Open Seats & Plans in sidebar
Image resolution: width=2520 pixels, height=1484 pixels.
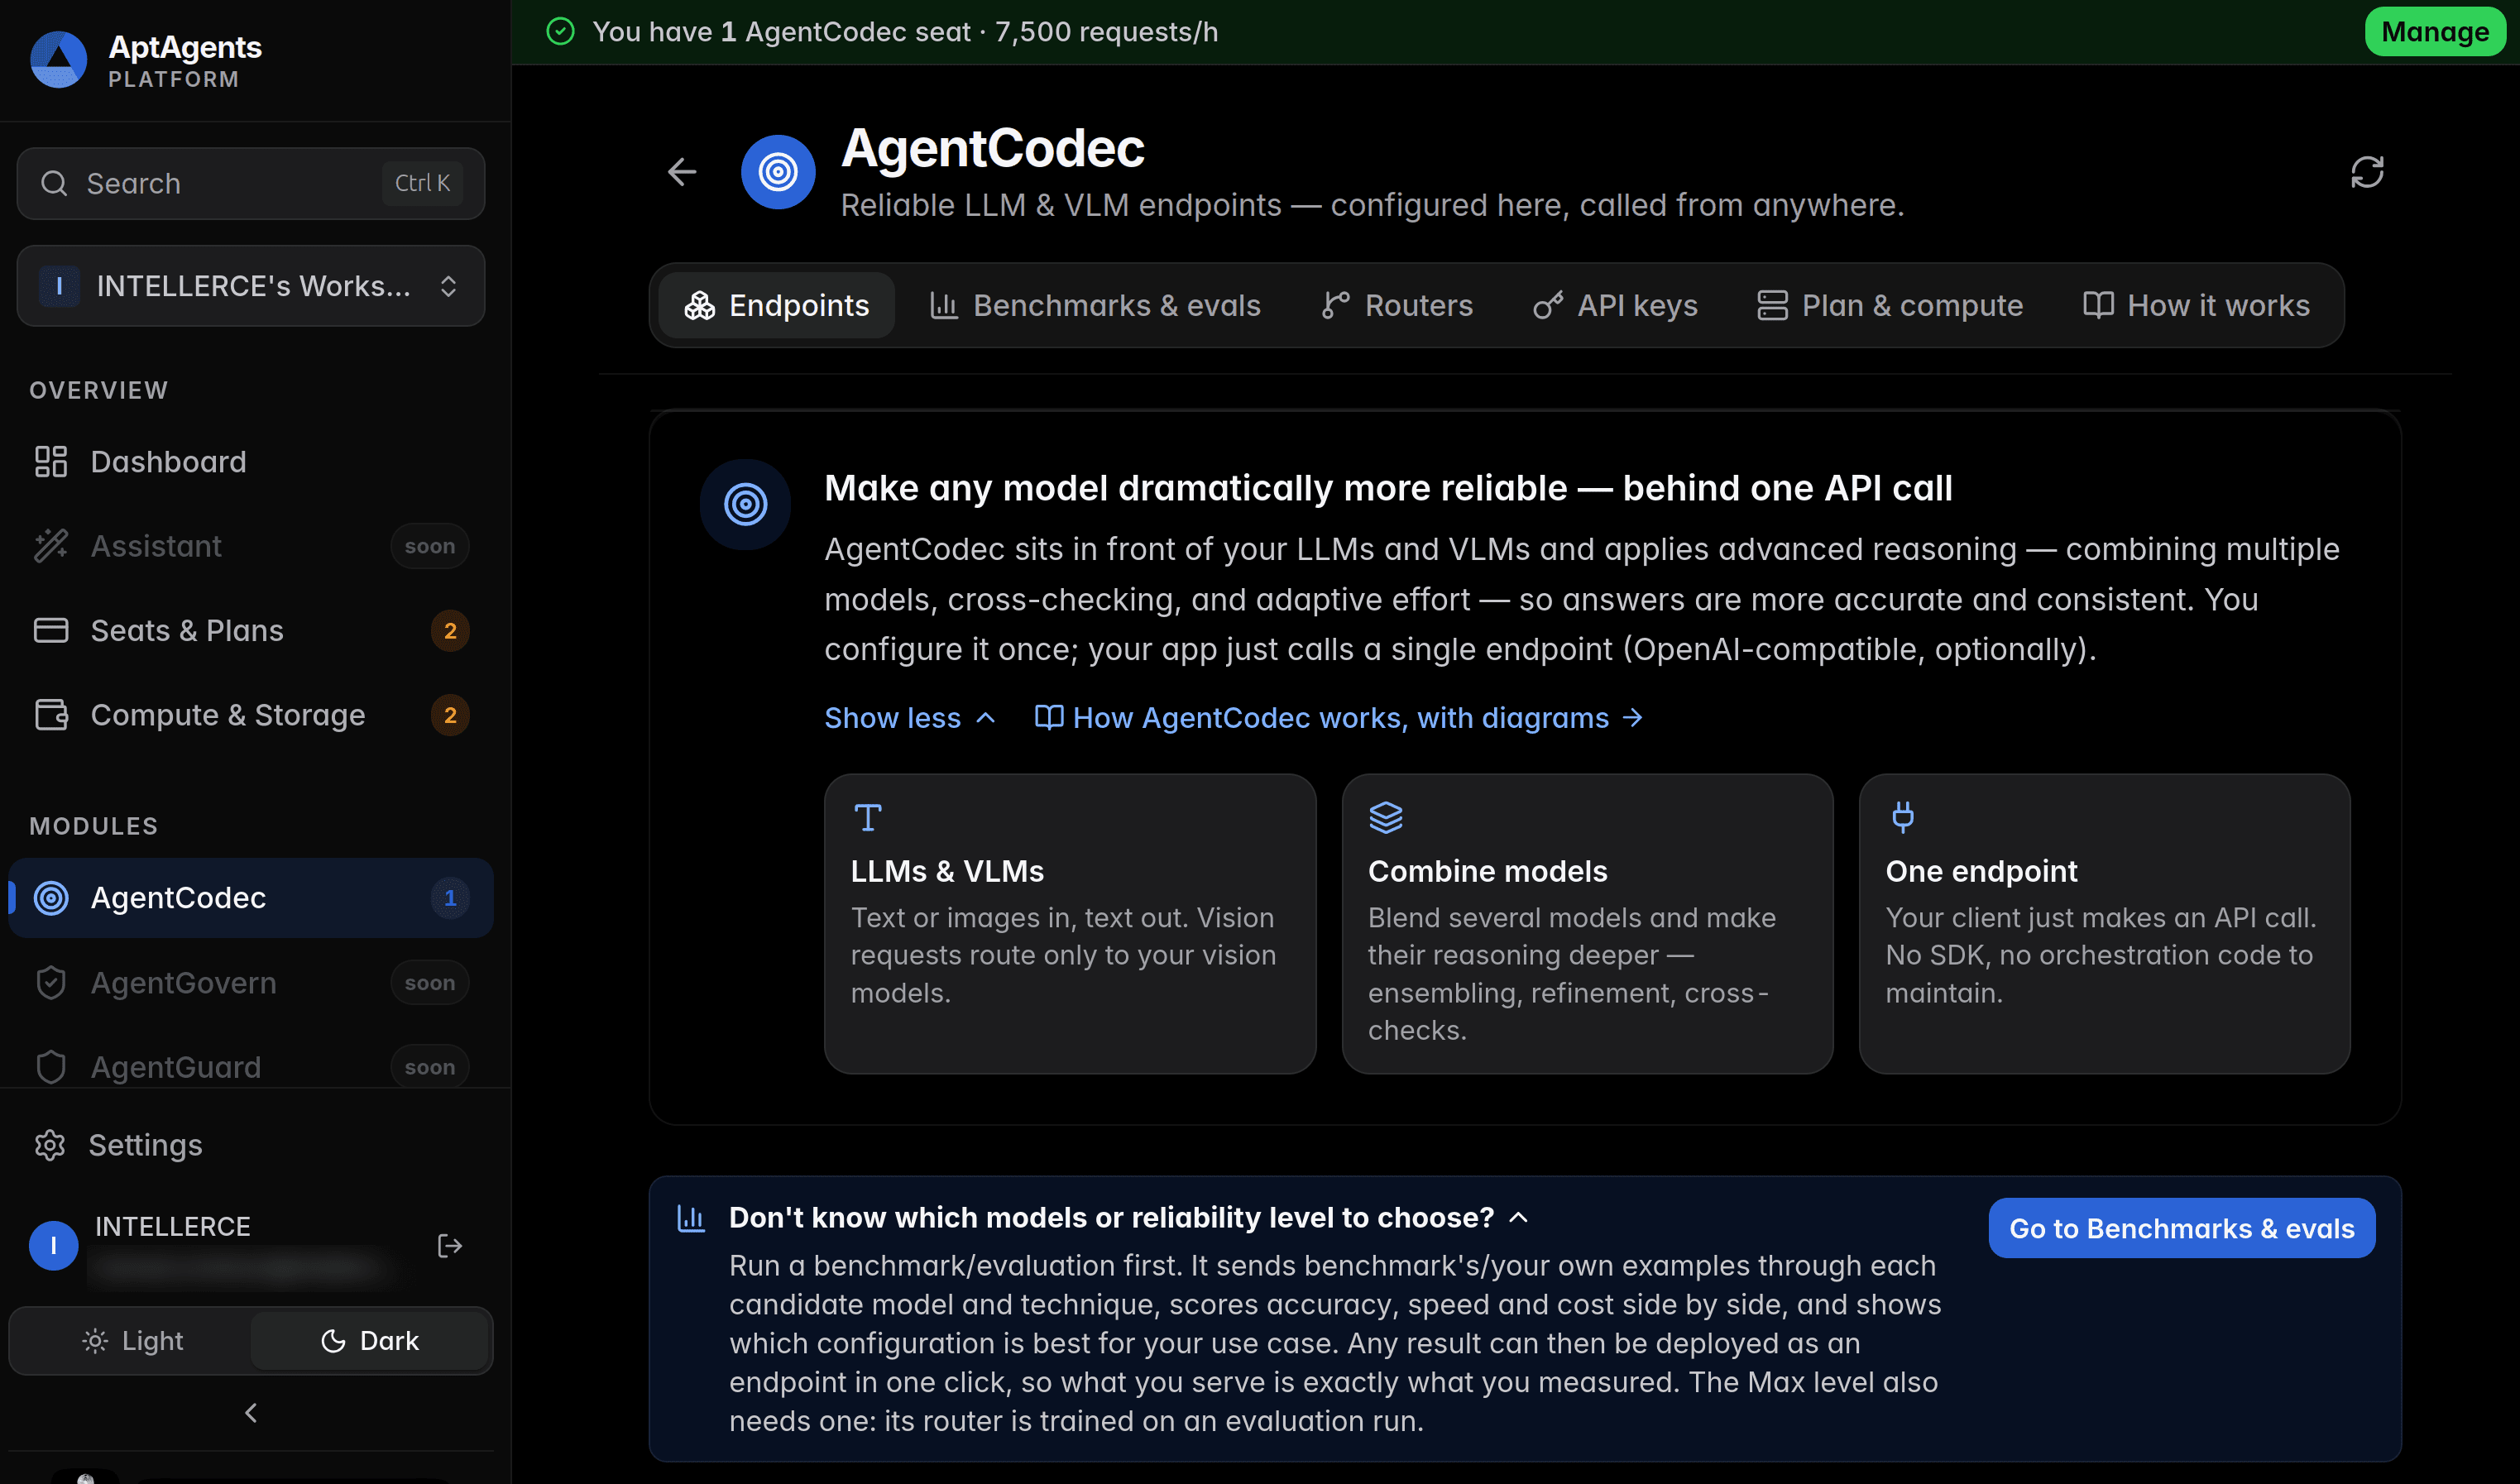tap(250, 630)
